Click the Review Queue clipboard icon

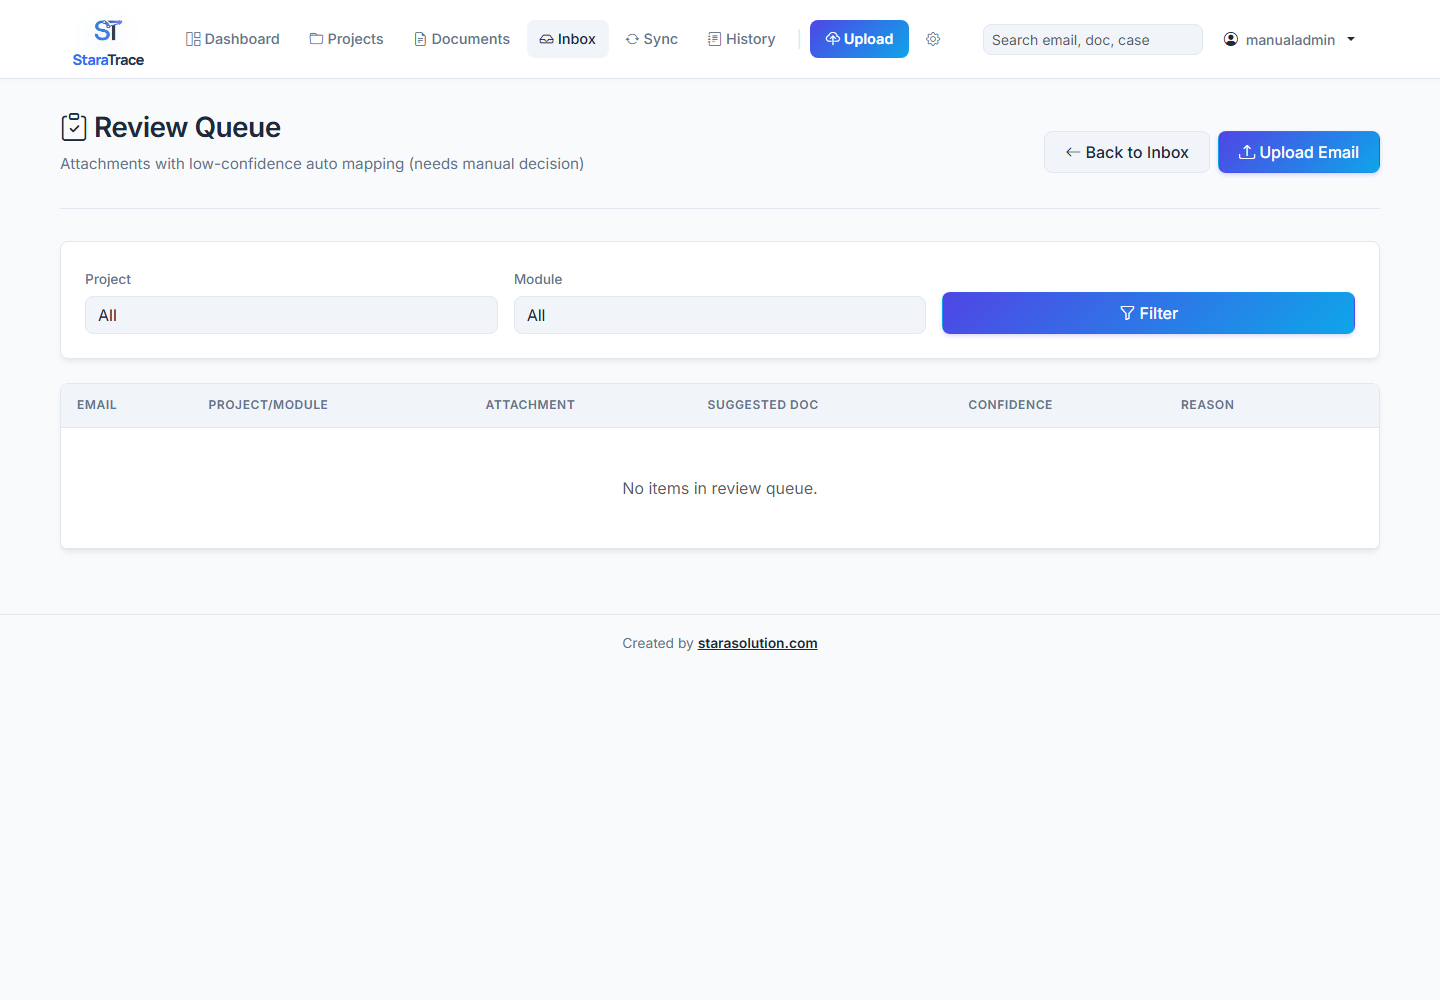pos(74,127)
